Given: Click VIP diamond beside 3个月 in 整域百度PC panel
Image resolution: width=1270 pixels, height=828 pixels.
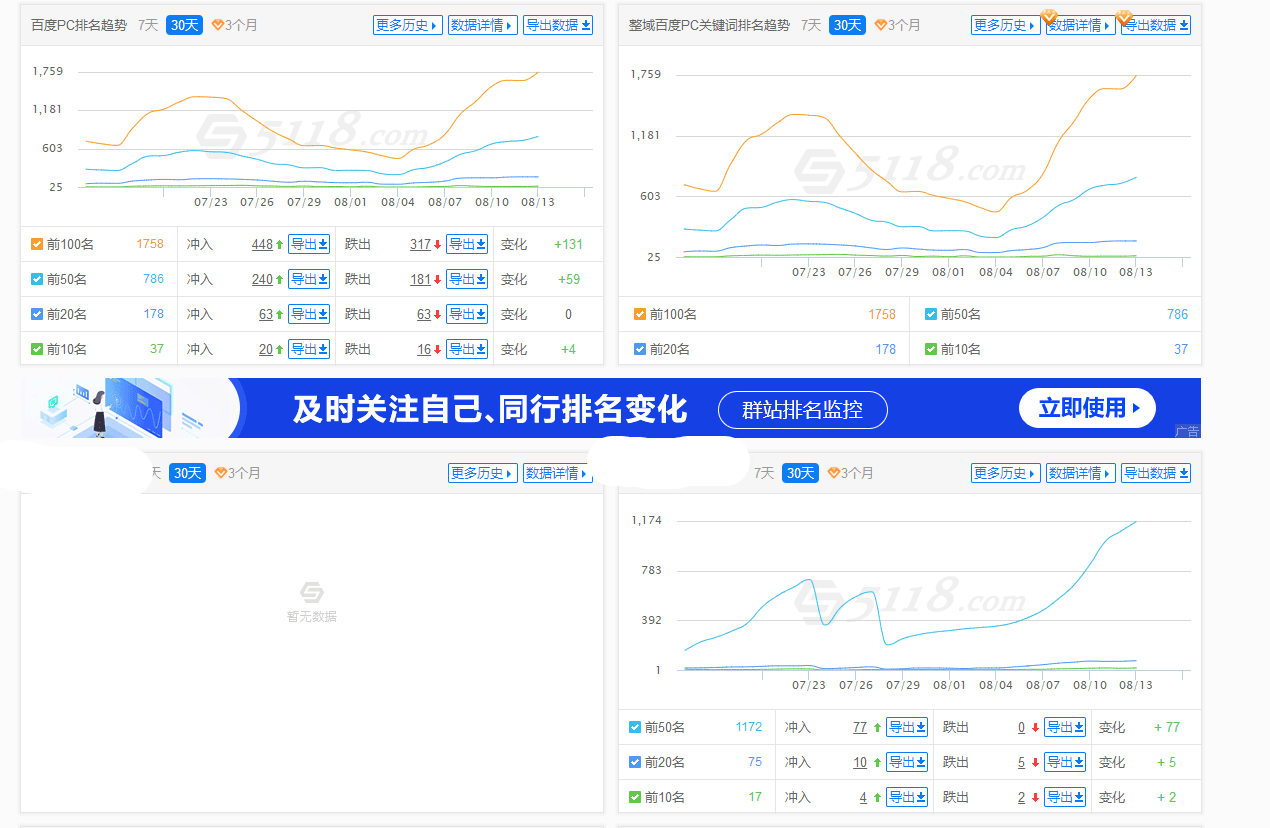Looking at the screenshot, I should click(881, 25).
